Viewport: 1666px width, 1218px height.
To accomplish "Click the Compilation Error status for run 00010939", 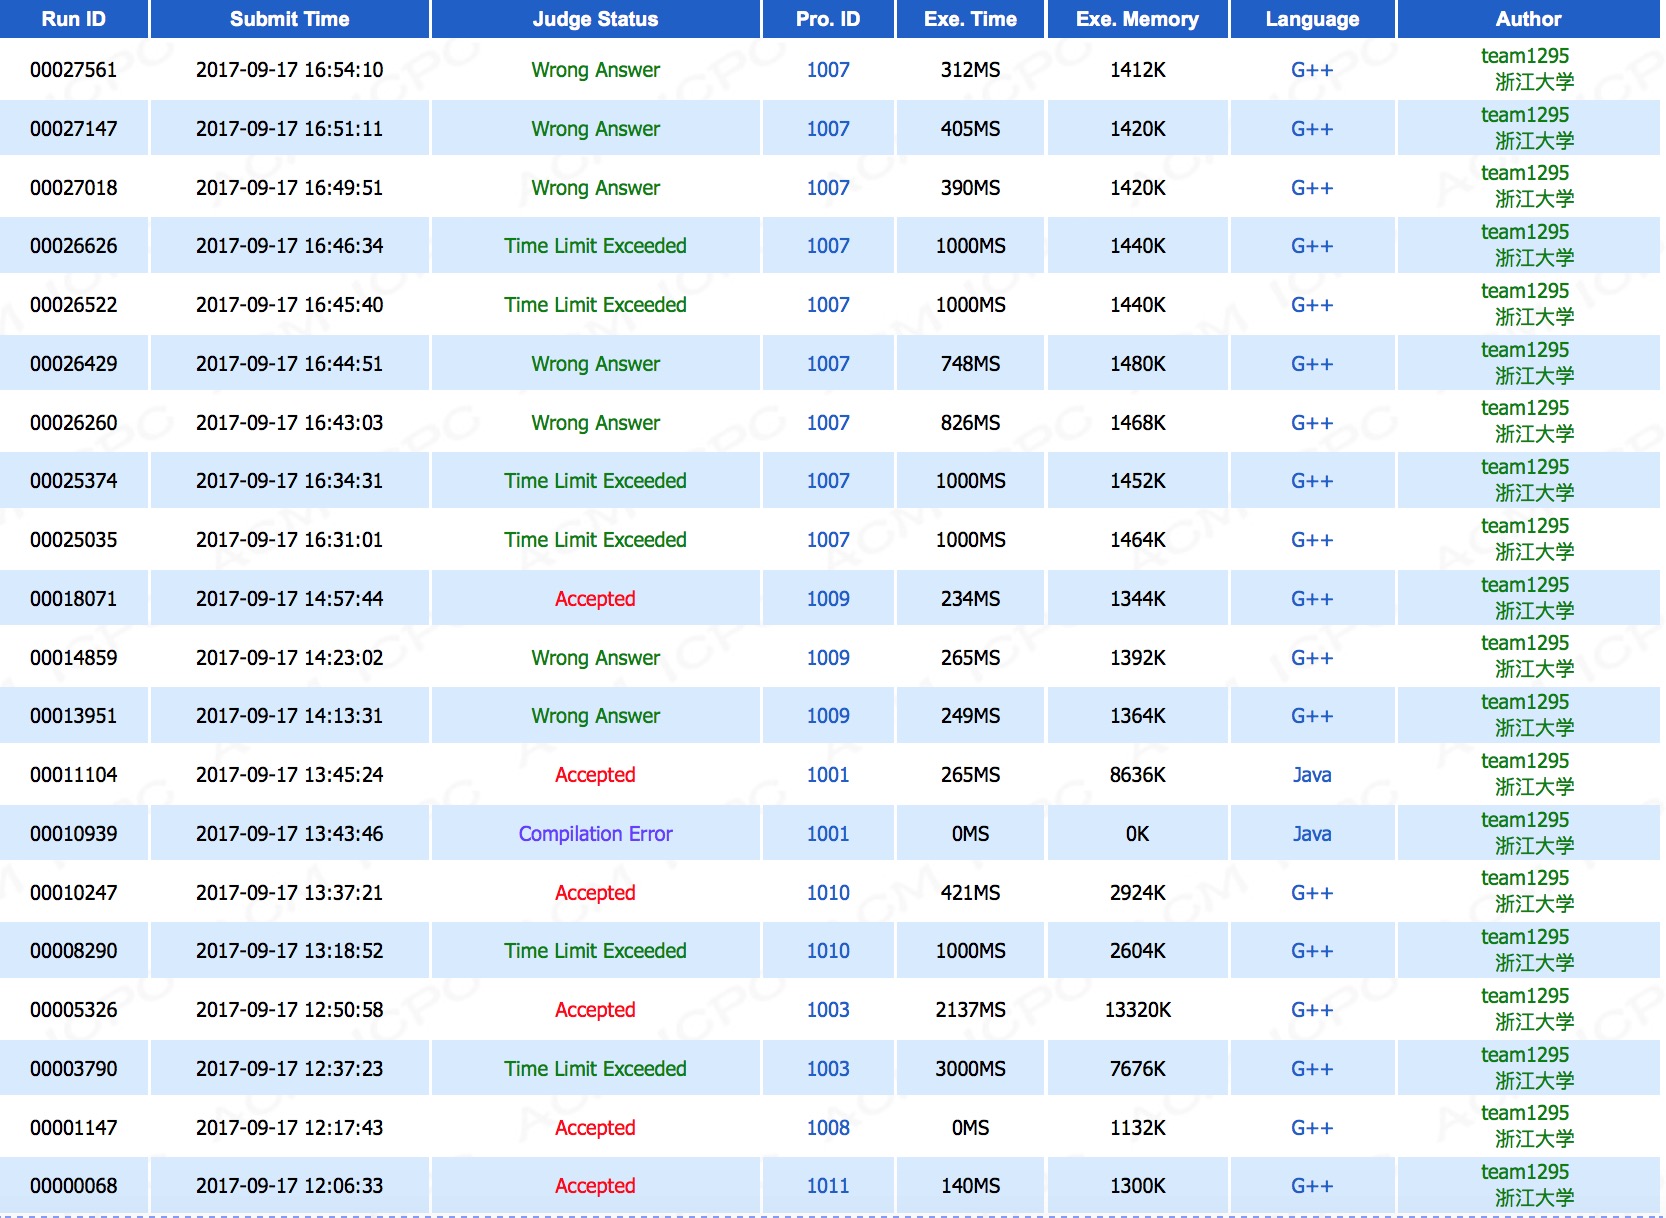I will tap(595, 834).
